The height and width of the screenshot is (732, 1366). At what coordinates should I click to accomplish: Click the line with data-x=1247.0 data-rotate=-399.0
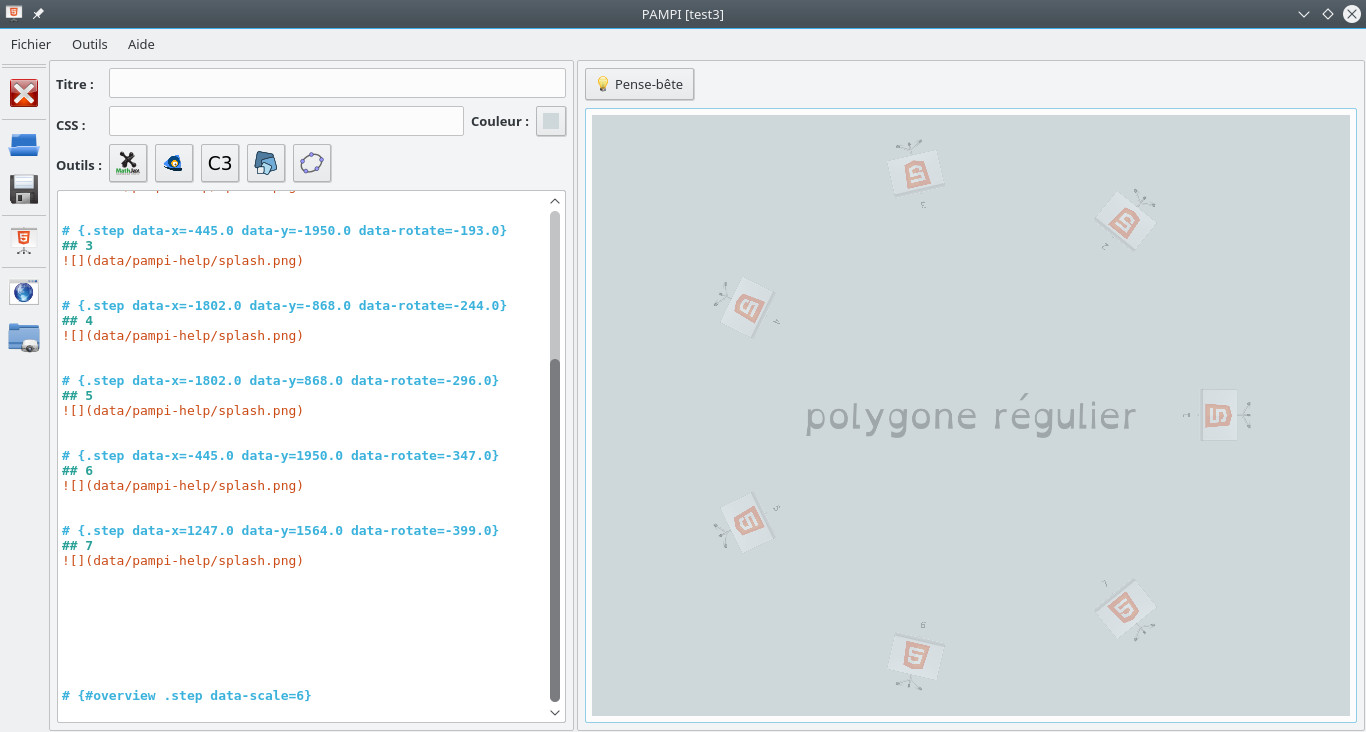(280, 530)
